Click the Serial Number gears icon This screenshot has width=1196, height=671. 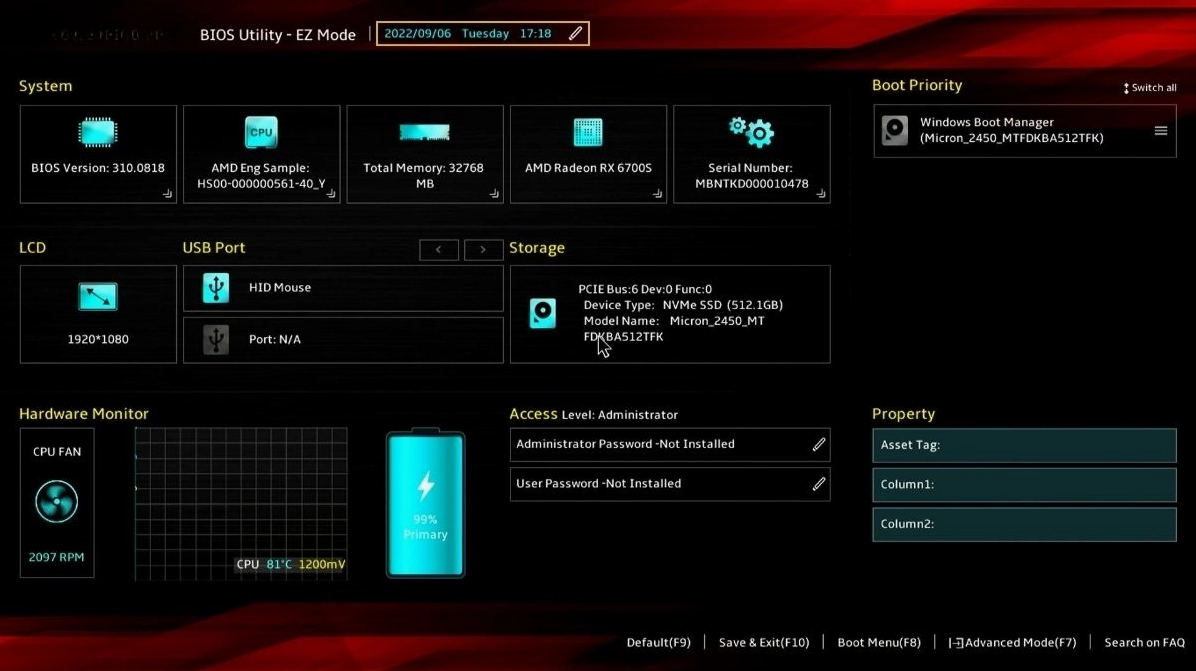751,131
